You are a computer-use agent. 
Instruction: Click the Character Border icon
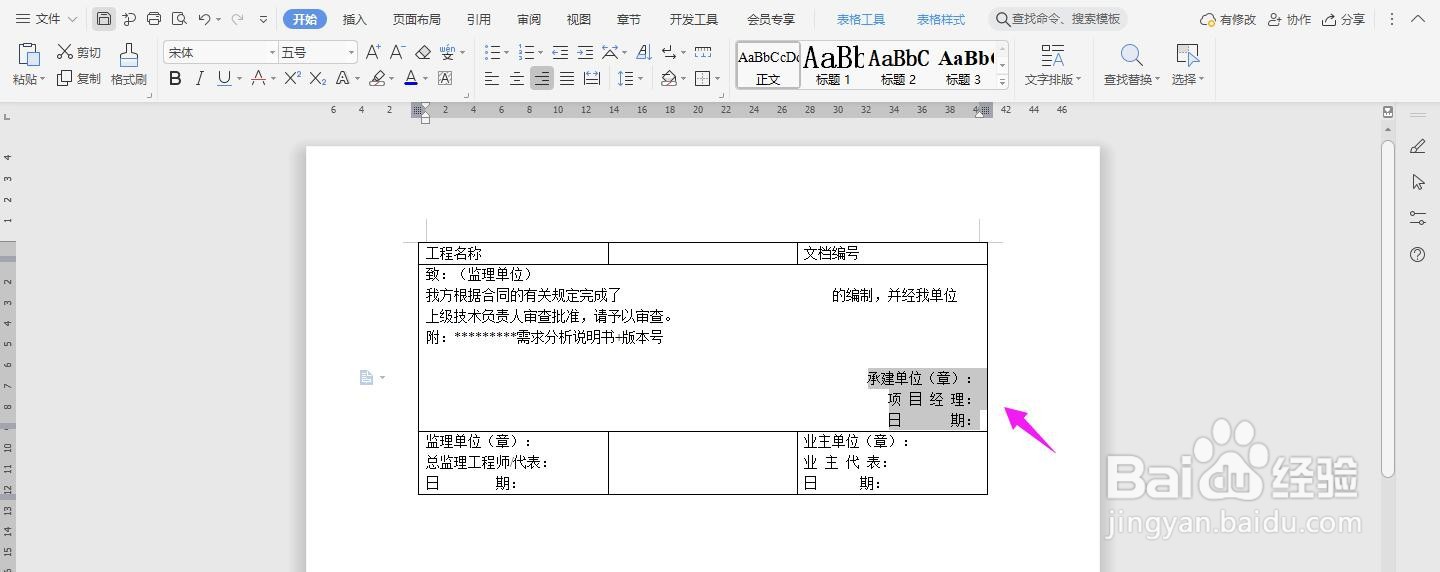click(x=445, y=78)
